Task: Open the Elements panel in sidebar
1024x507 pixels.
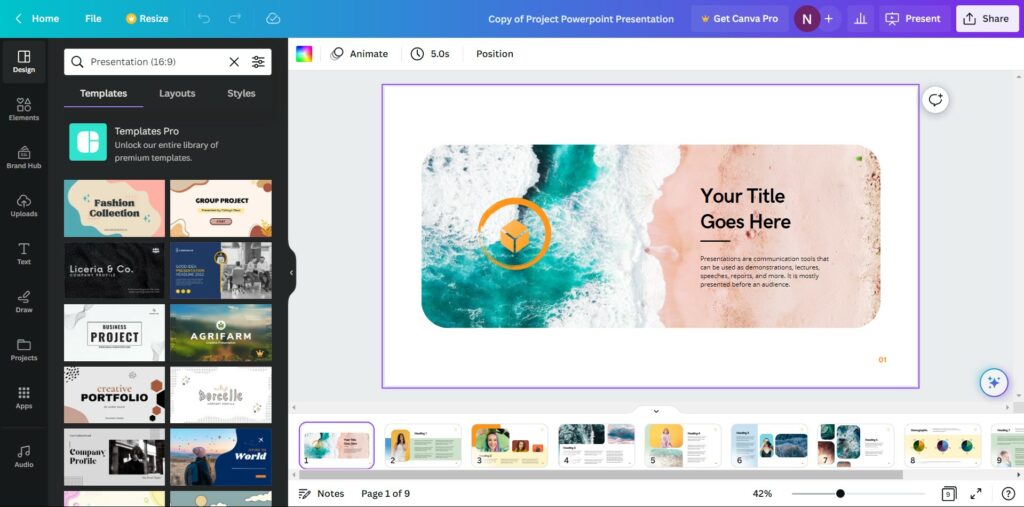Action: pyautogui.click(x=24, y=109)
